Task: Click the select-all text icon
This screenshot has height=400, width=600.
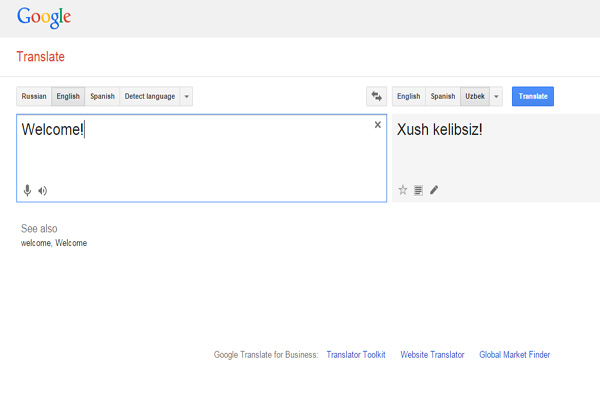Action: click(x=419, y=190)
